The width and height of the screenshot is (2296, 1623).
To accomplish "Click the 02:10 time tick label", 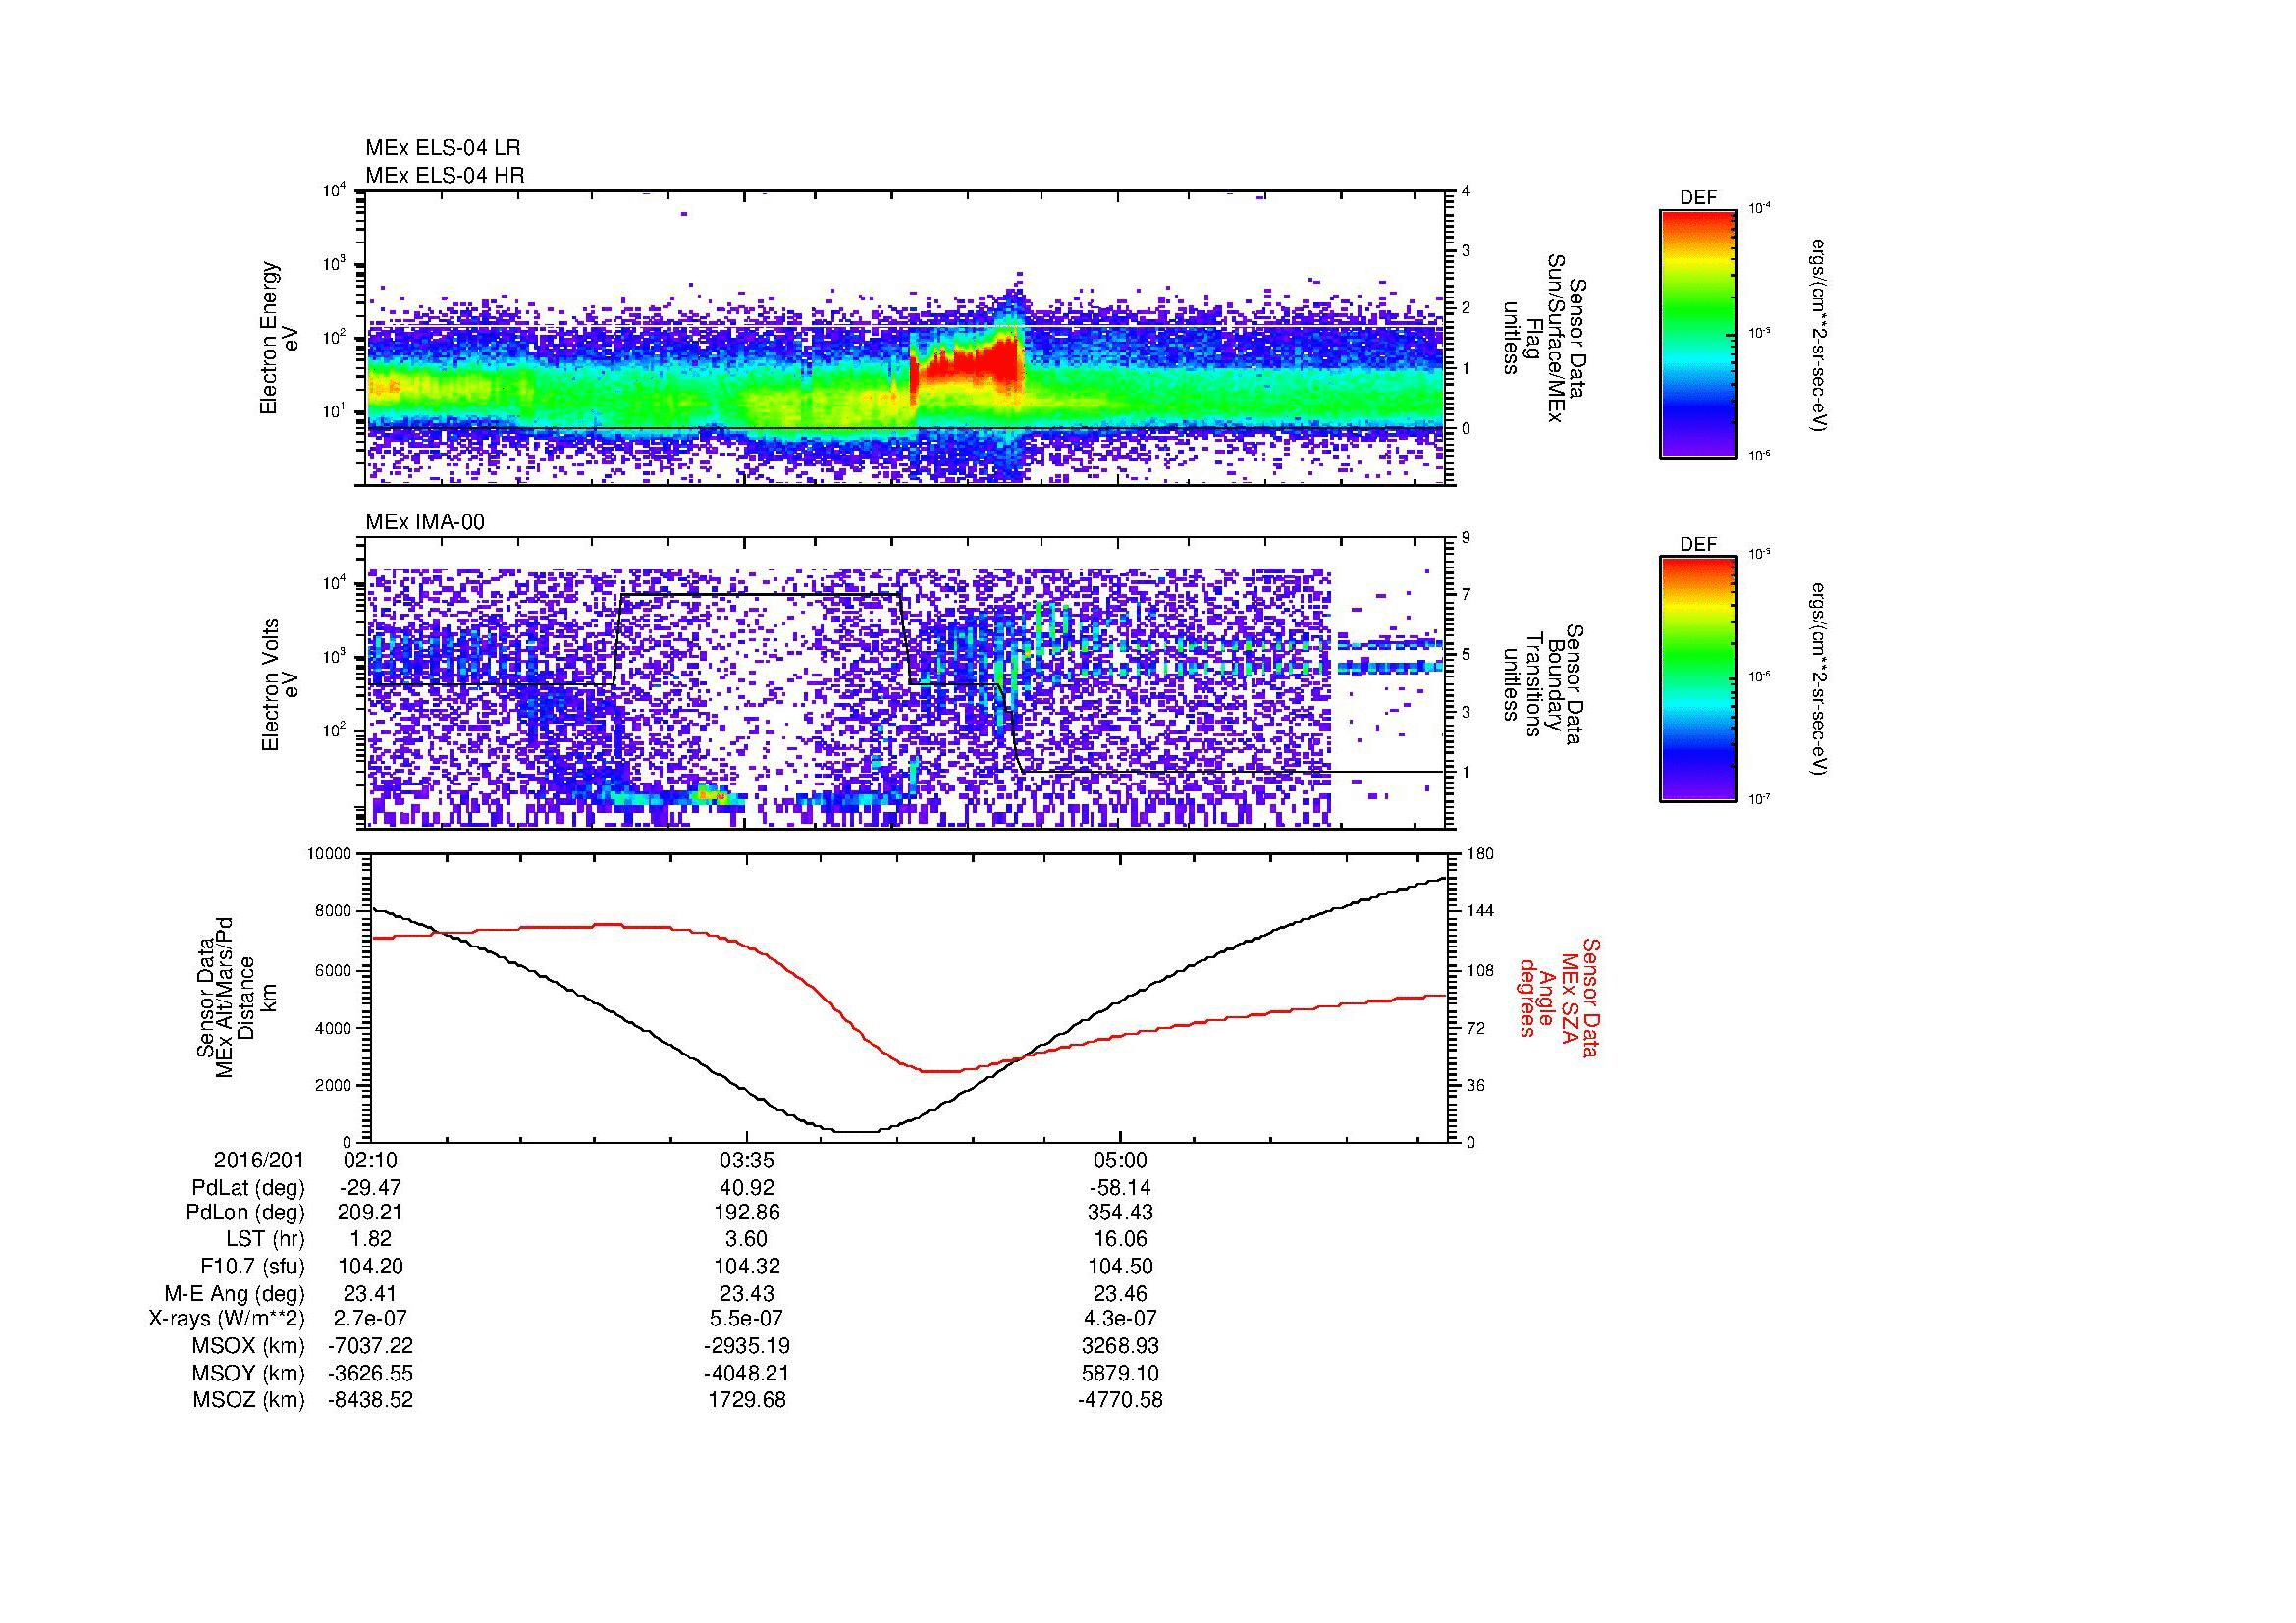I will tap(371, 1160).
